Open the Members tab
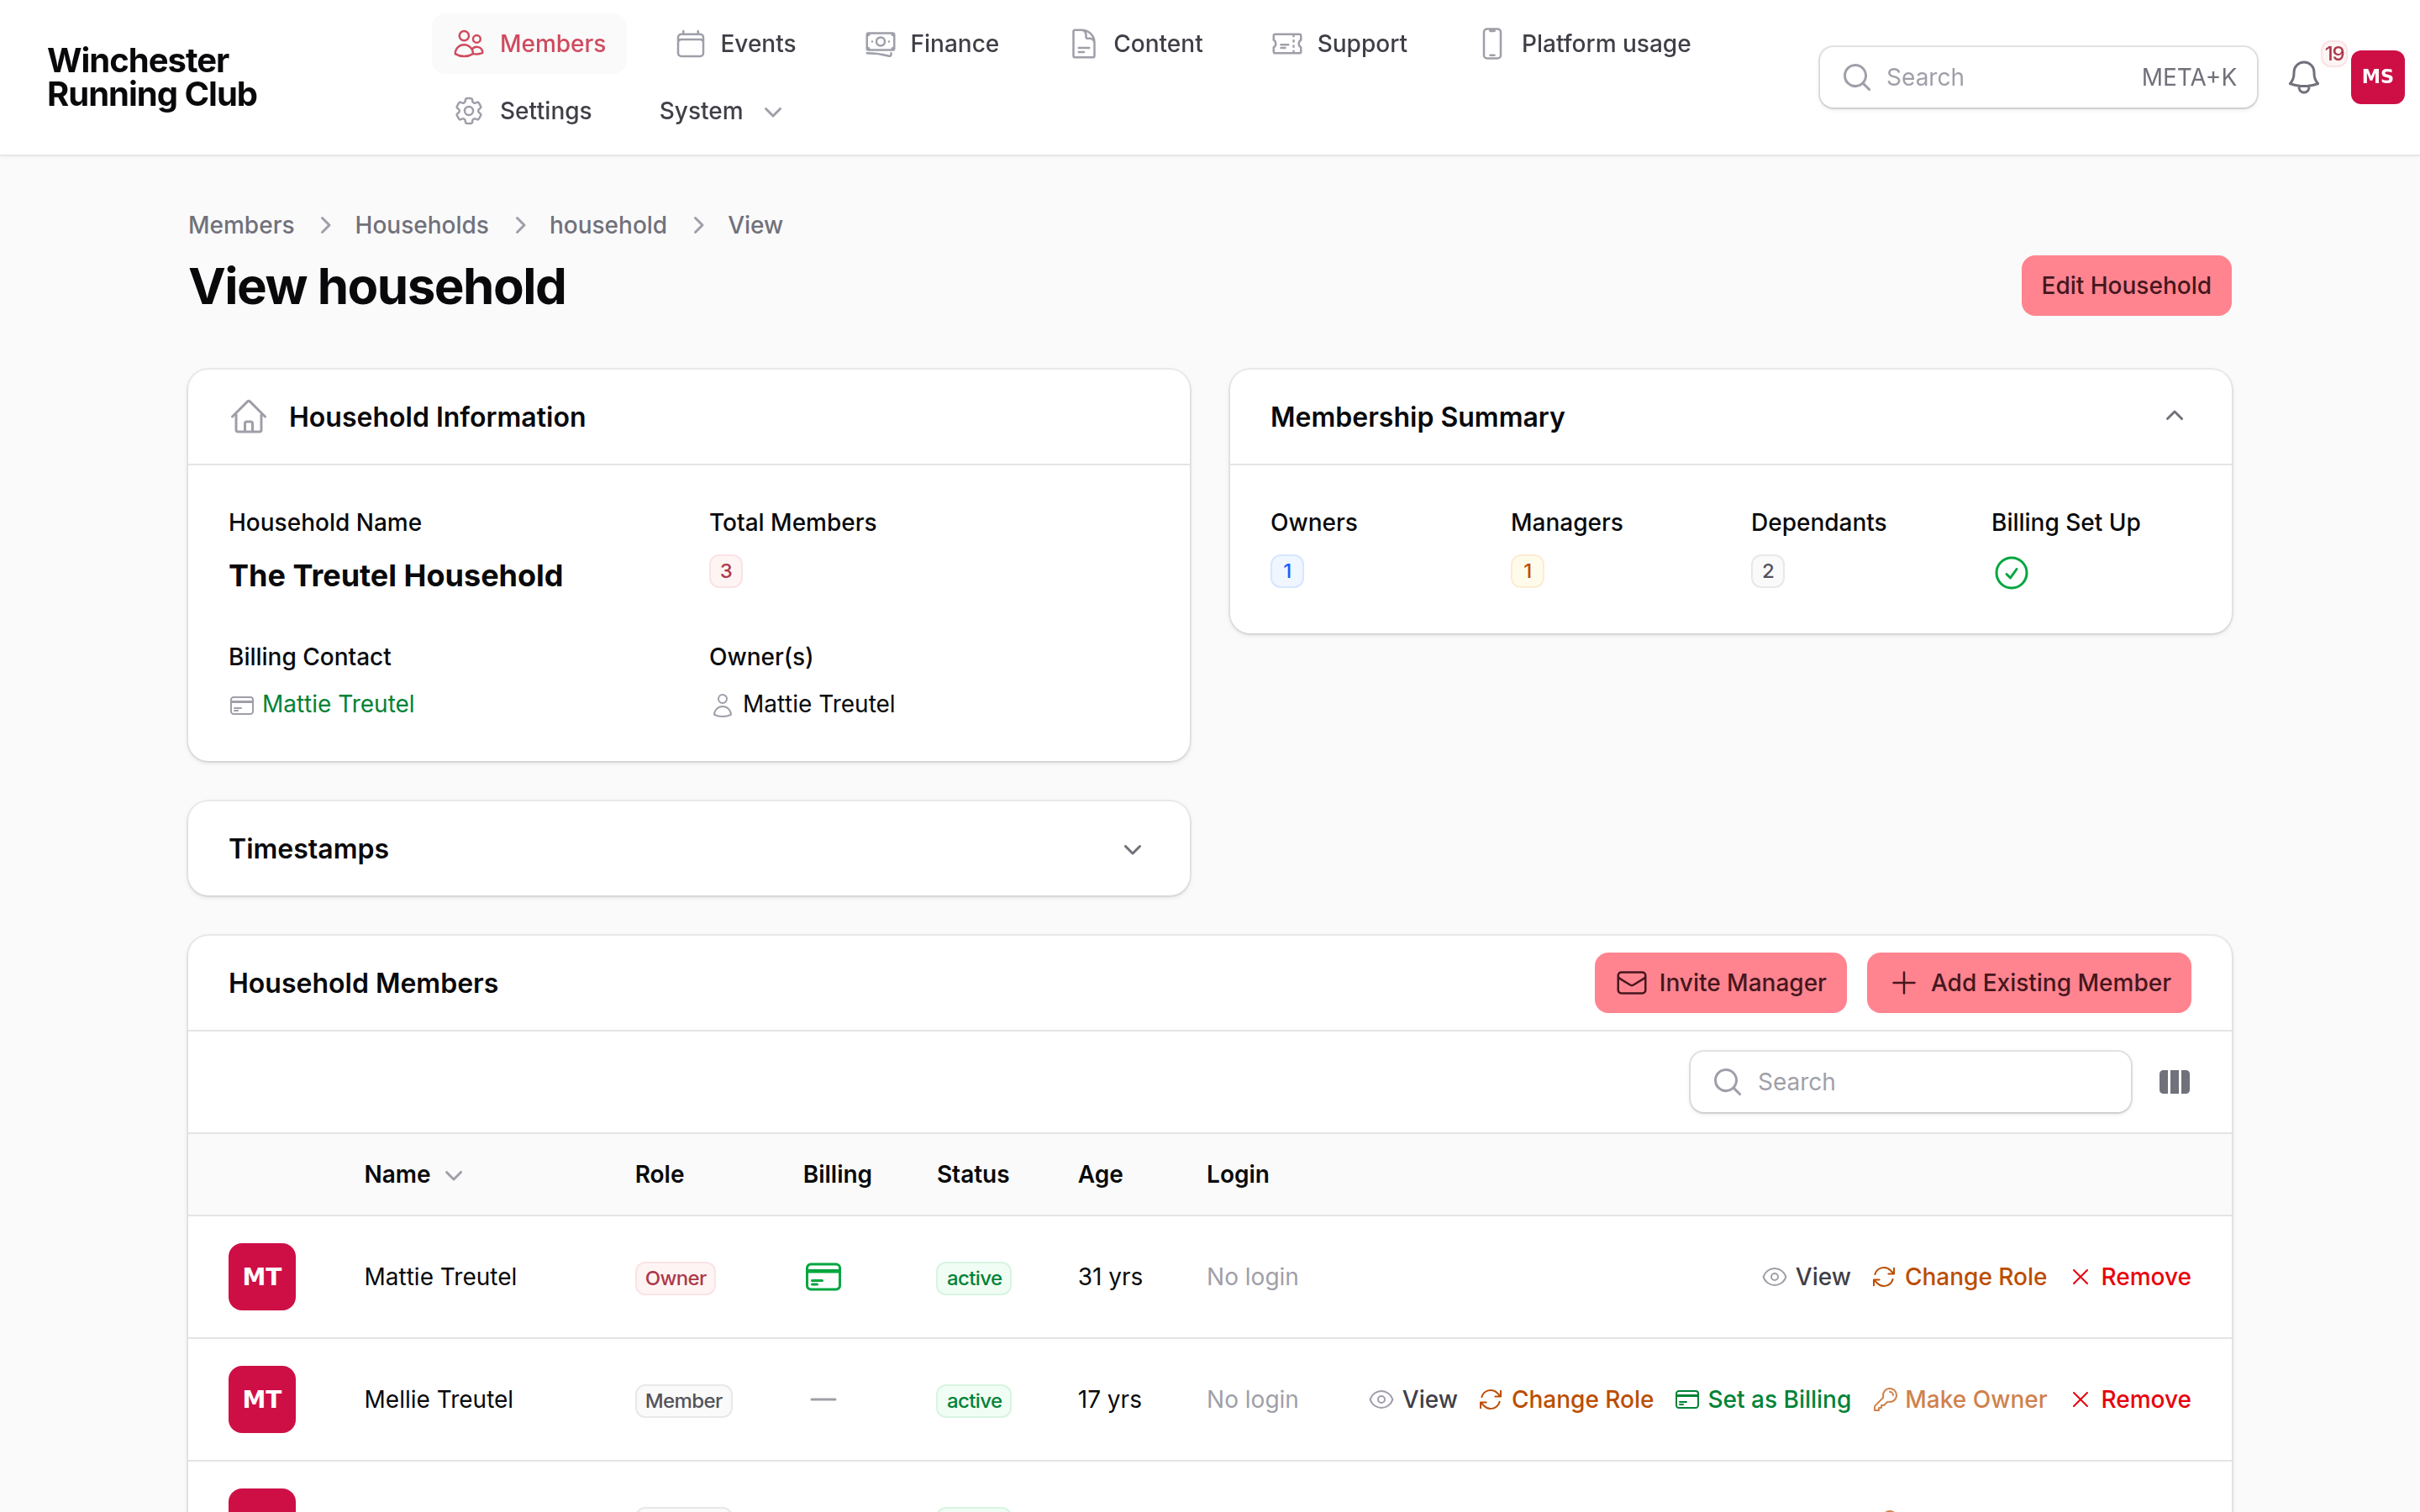The height and width of the screenshot is (1512, 2420). coord(529,44)
